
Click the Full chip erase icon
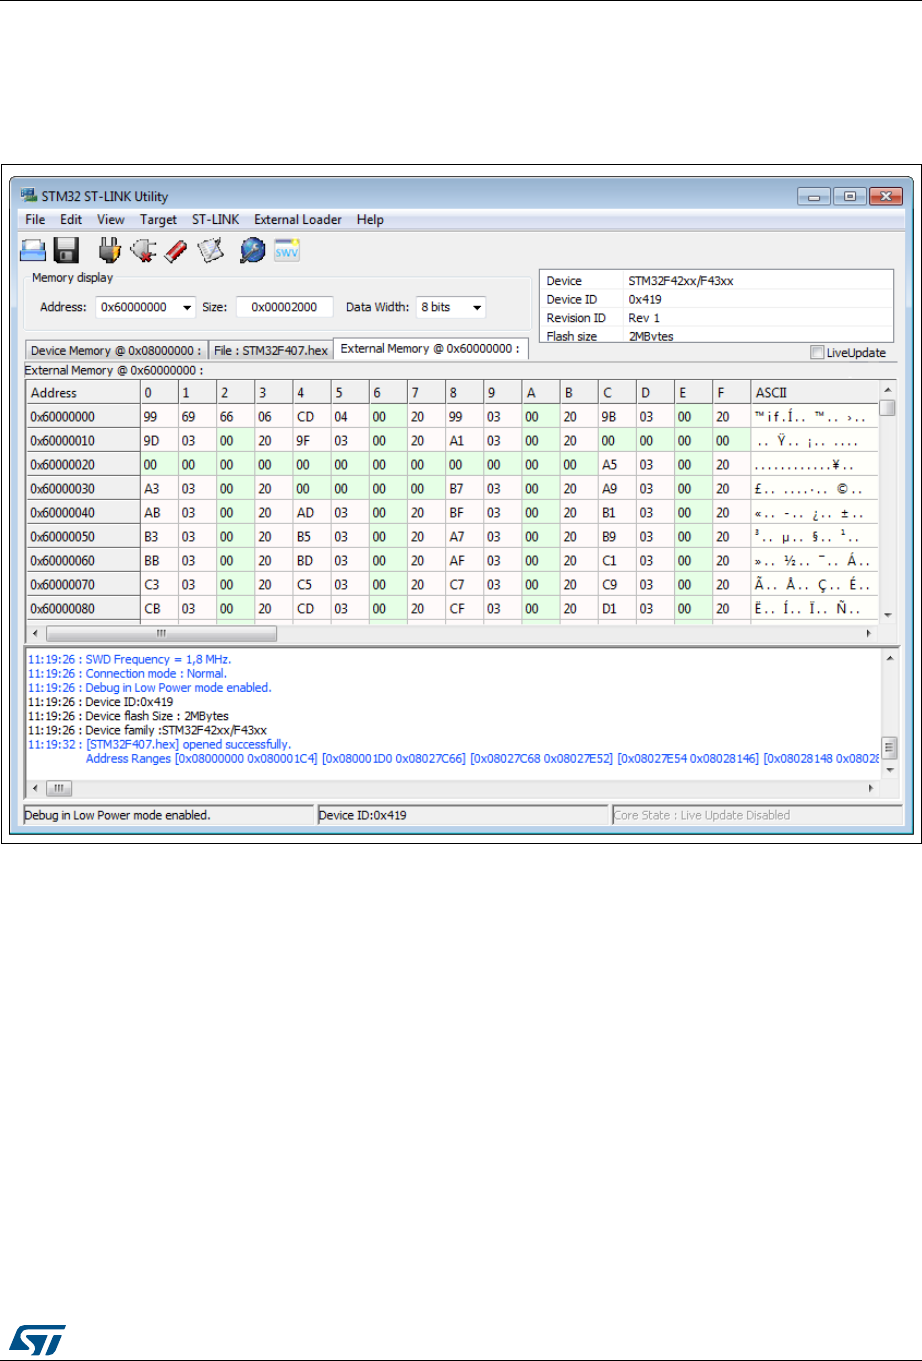176,250
